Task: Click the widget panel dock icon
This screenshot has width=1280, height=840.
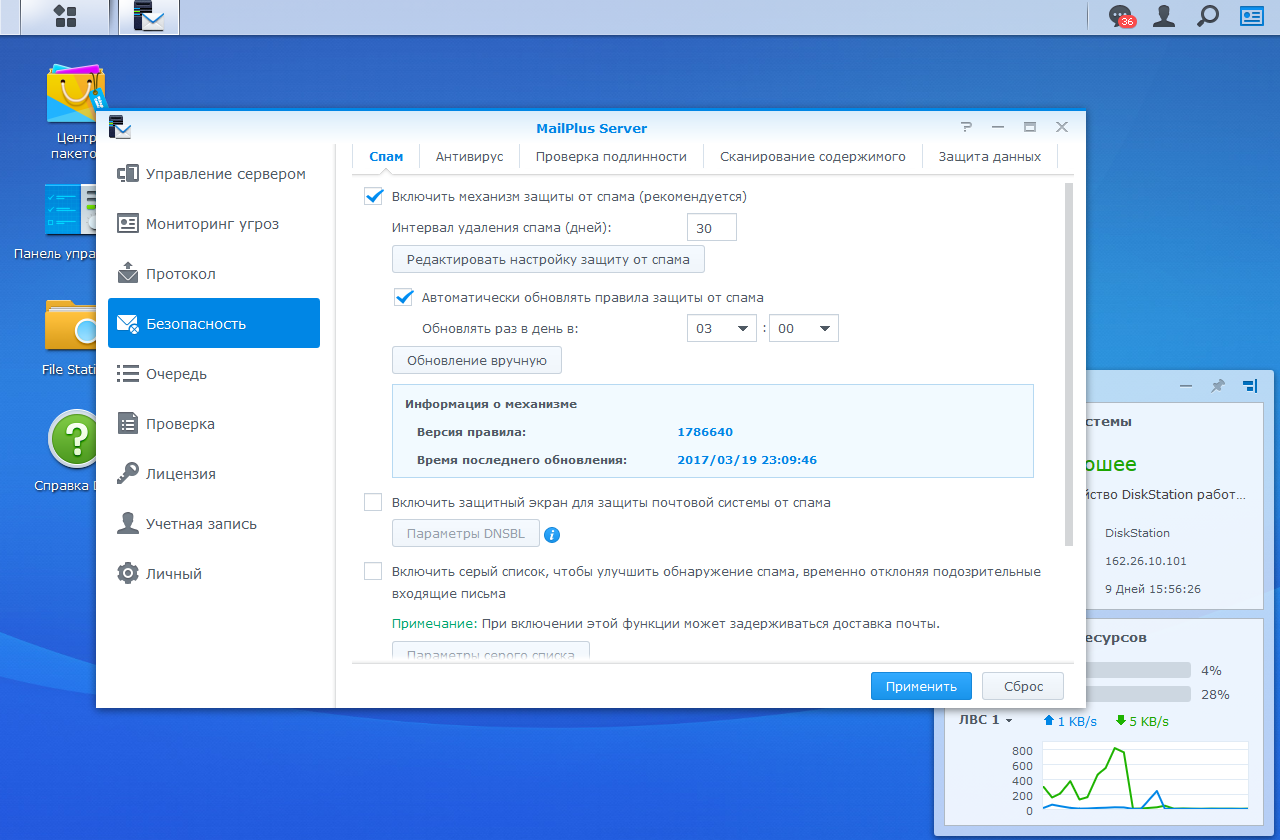Action: tap(1250, 386)
